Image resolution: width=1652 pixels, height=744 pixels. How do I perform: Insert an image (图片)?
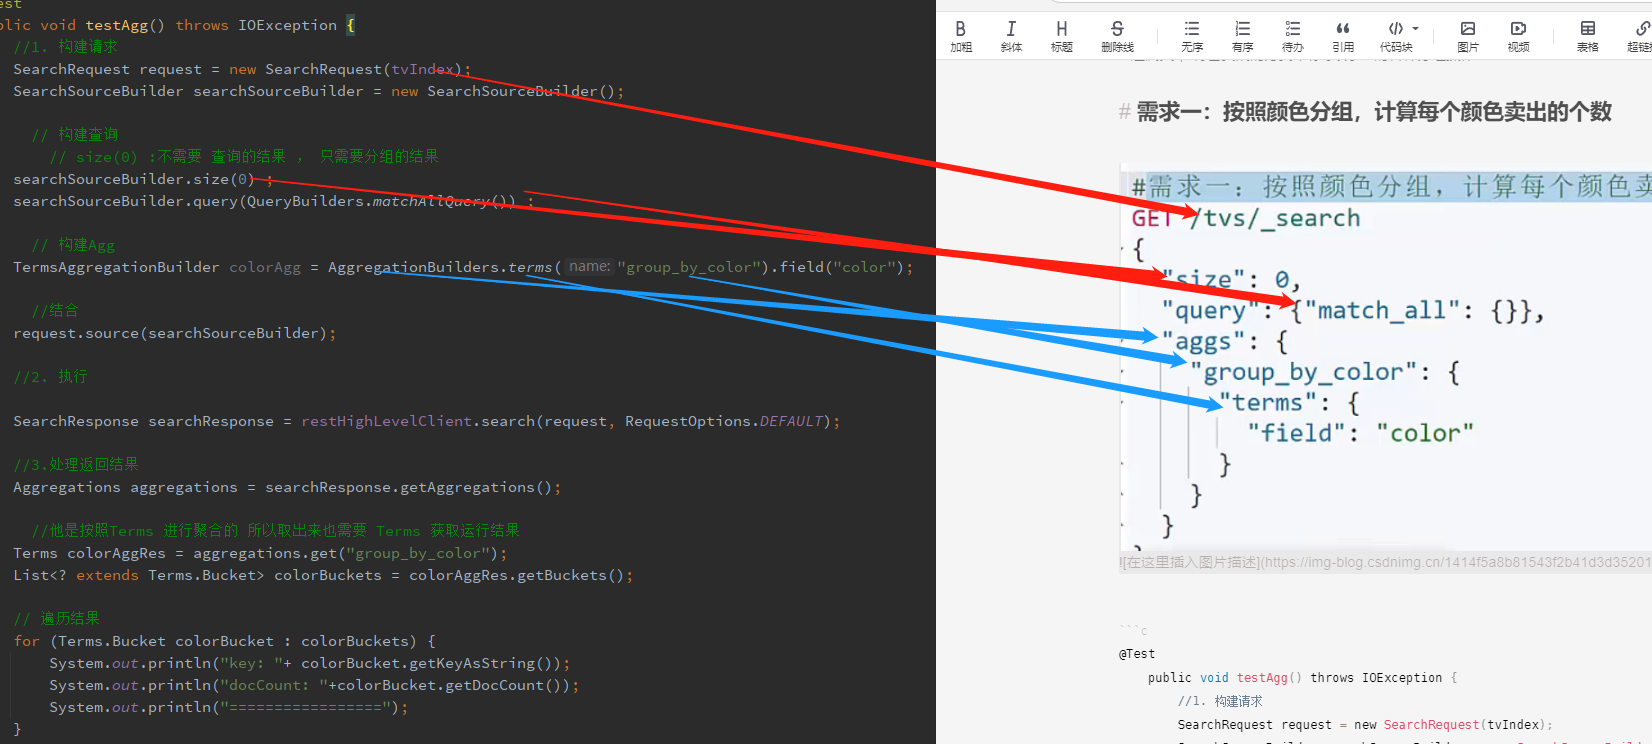tap(1468, 35)
